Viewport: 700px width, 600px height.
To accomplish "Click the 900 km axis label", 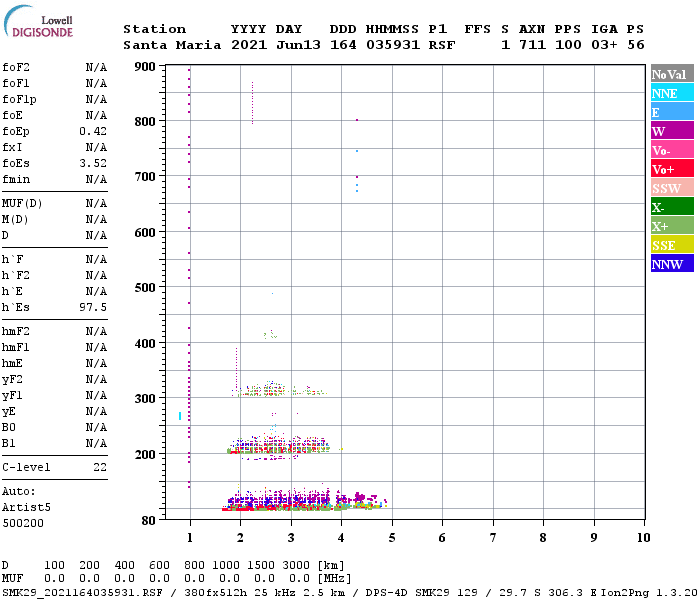I will tap(145, 67).
